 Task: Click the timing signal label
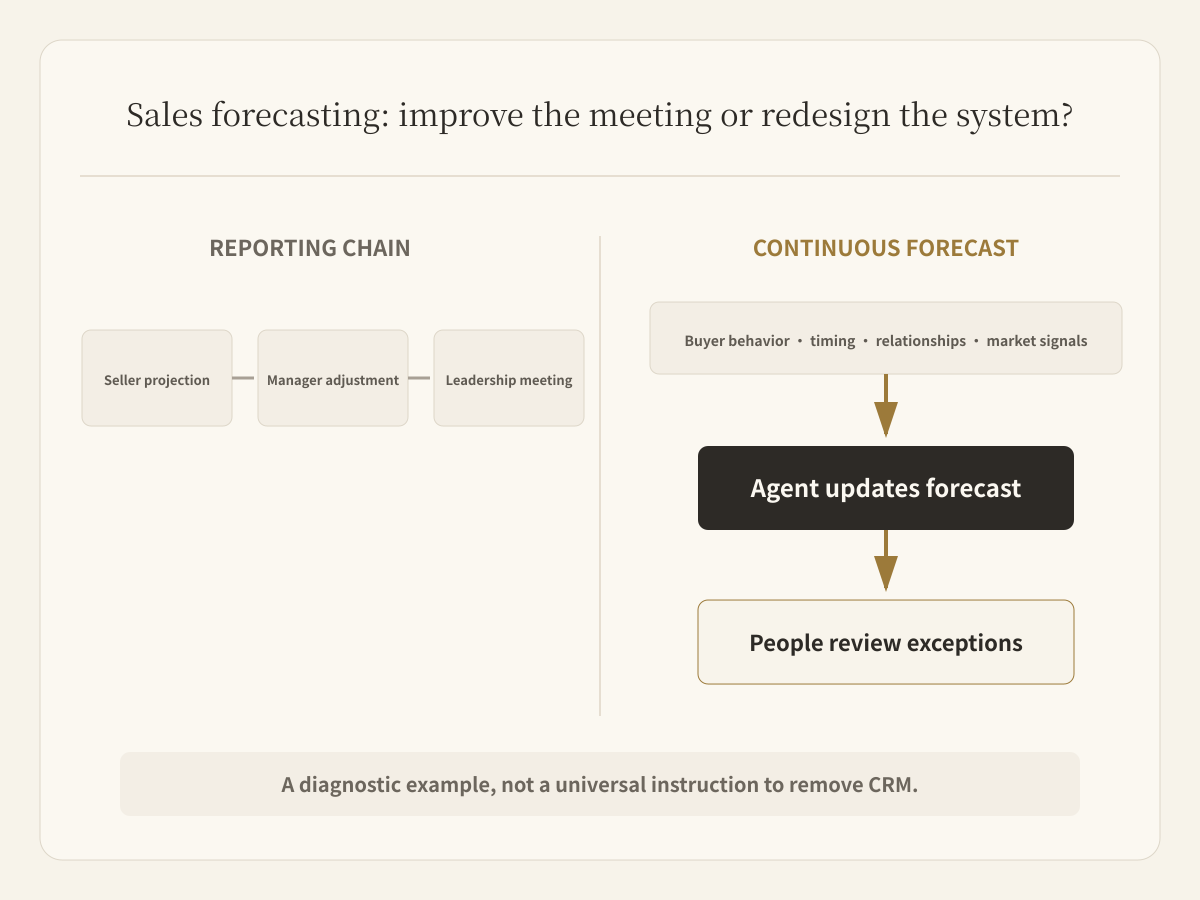(x=833, y=341)
